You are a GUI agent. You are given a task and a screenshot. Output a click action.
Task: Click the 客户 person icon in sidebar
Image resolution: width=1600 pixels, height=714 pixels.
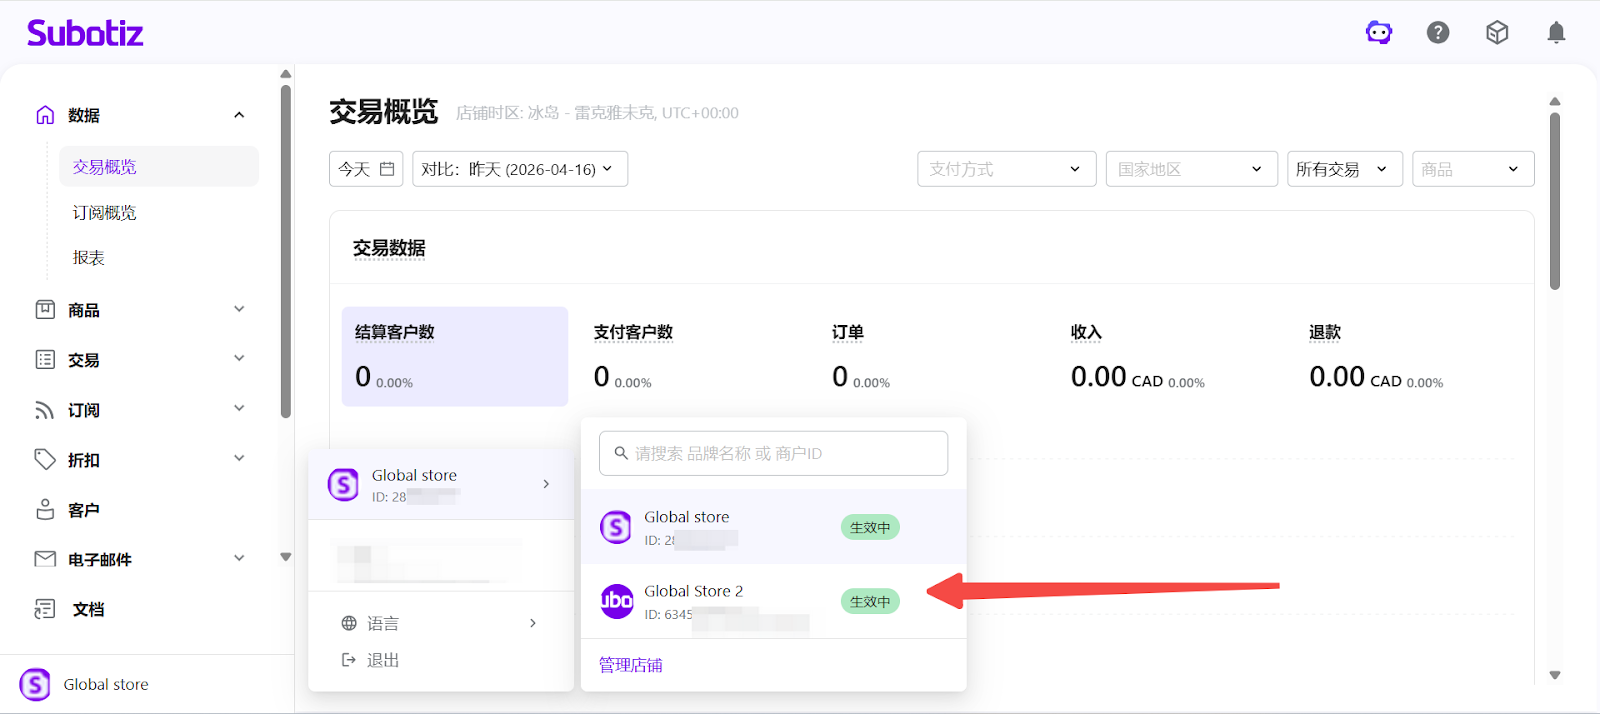click(x=45, y=510)
